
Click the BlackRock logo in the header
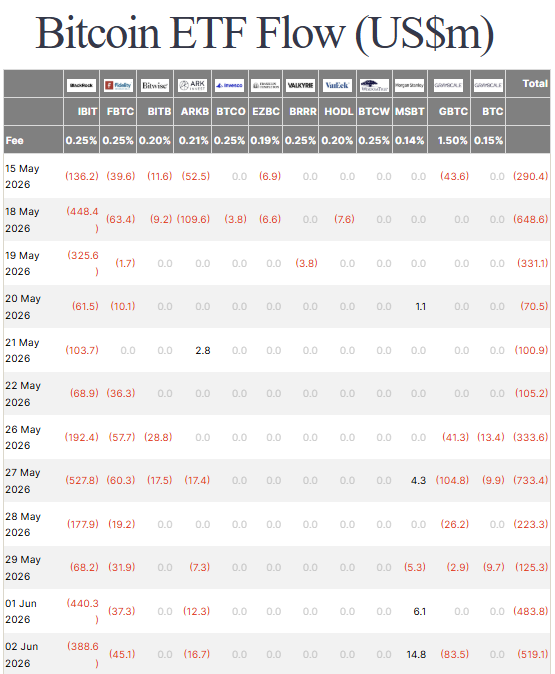81,85
